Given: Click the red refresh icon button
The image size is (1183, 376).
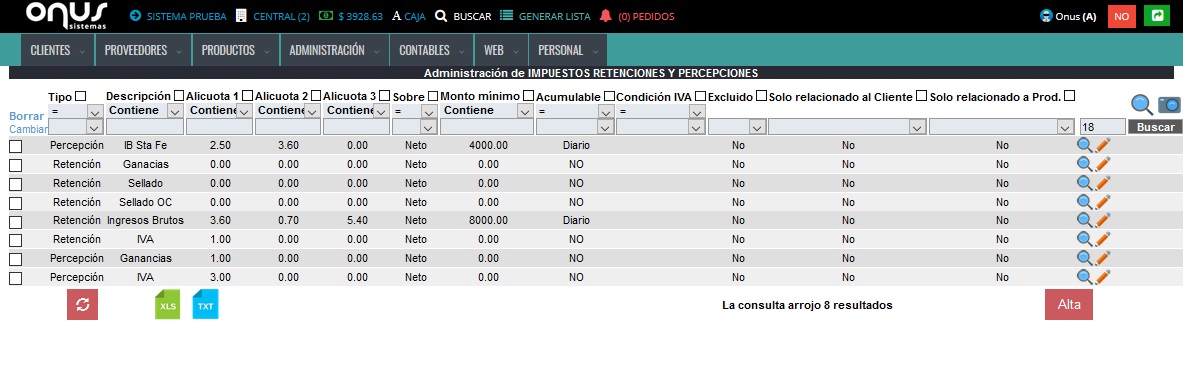Looking at the screenshot, I should coord(82,304).
